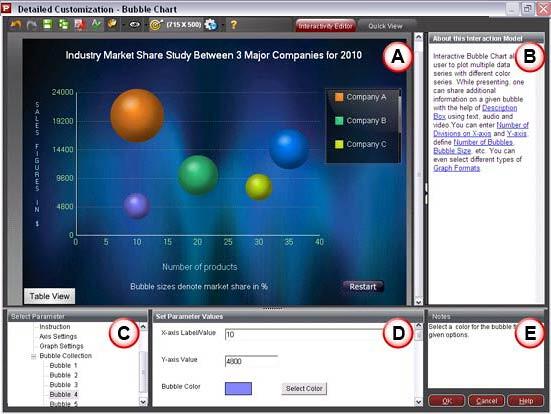Image resolution: width=551 pixels, height=414 pixels.
Task: Select Bubble 2 in the tree
Action: click(x=64, y=375)
